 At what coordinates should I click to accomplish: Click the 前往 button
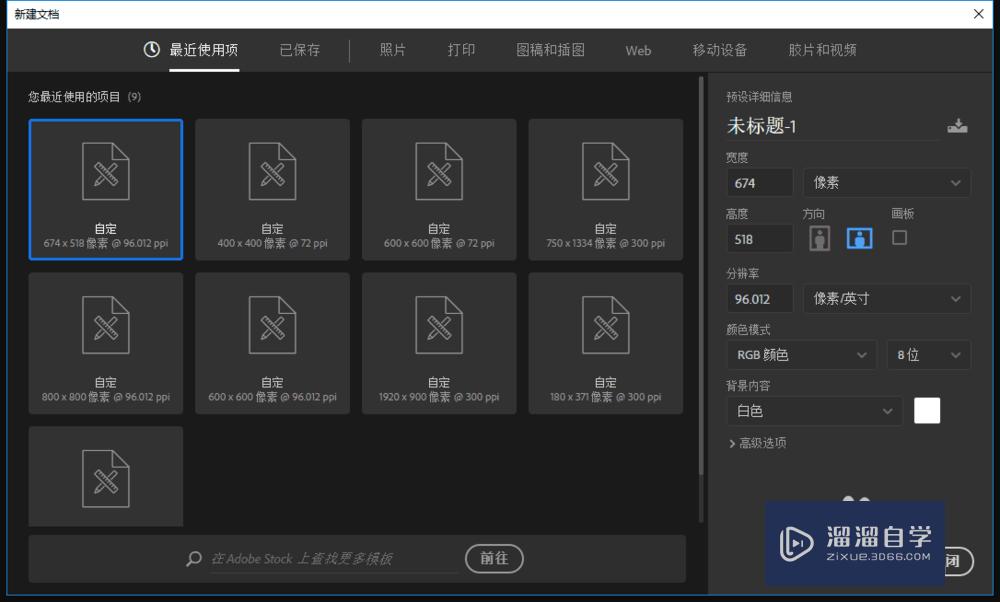pos(494,559)
